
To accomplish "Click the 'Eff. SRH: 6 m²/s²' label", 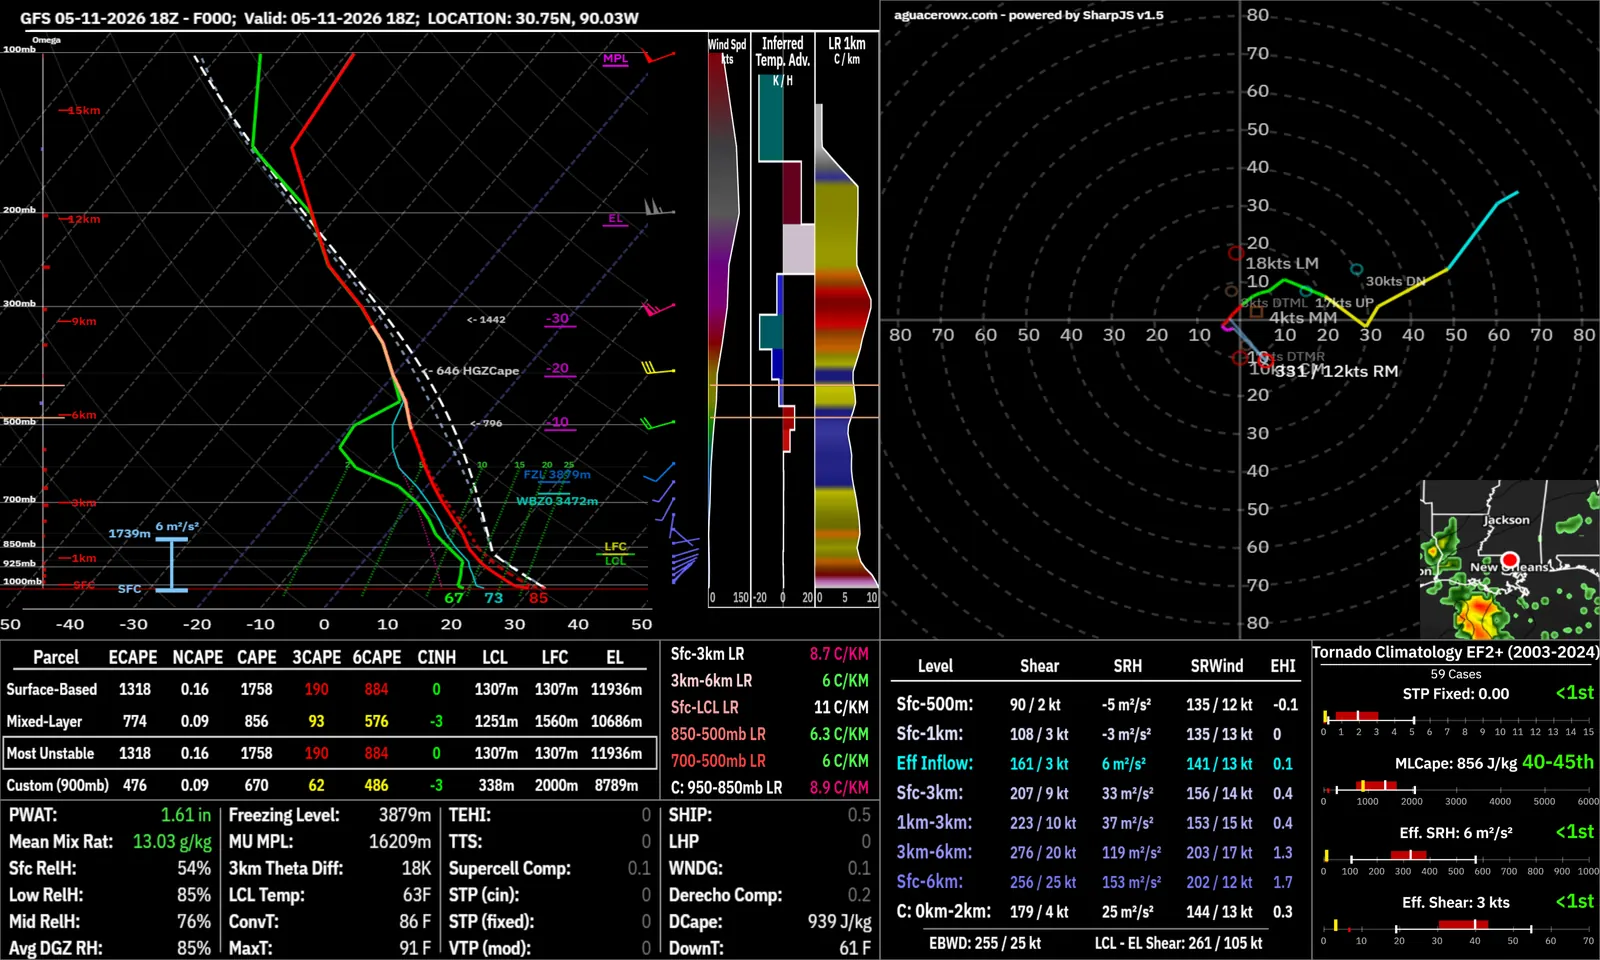I will click(1456, 832).
